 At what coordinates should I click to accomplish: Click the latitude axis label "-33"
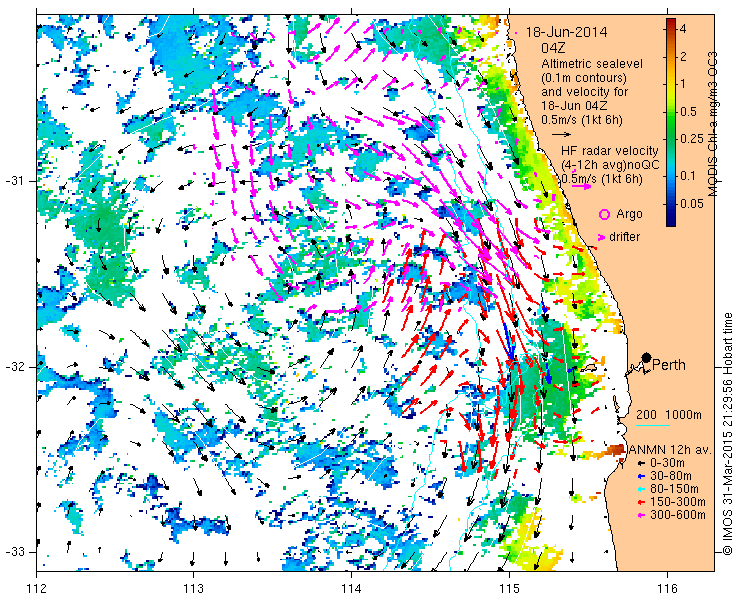[x=14, y=551]
